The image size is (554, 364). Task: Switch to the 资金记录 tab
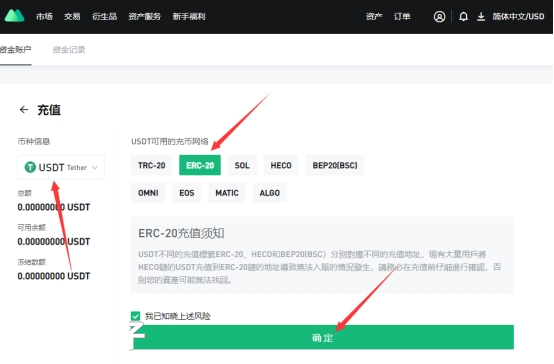(x=69, y=50)
